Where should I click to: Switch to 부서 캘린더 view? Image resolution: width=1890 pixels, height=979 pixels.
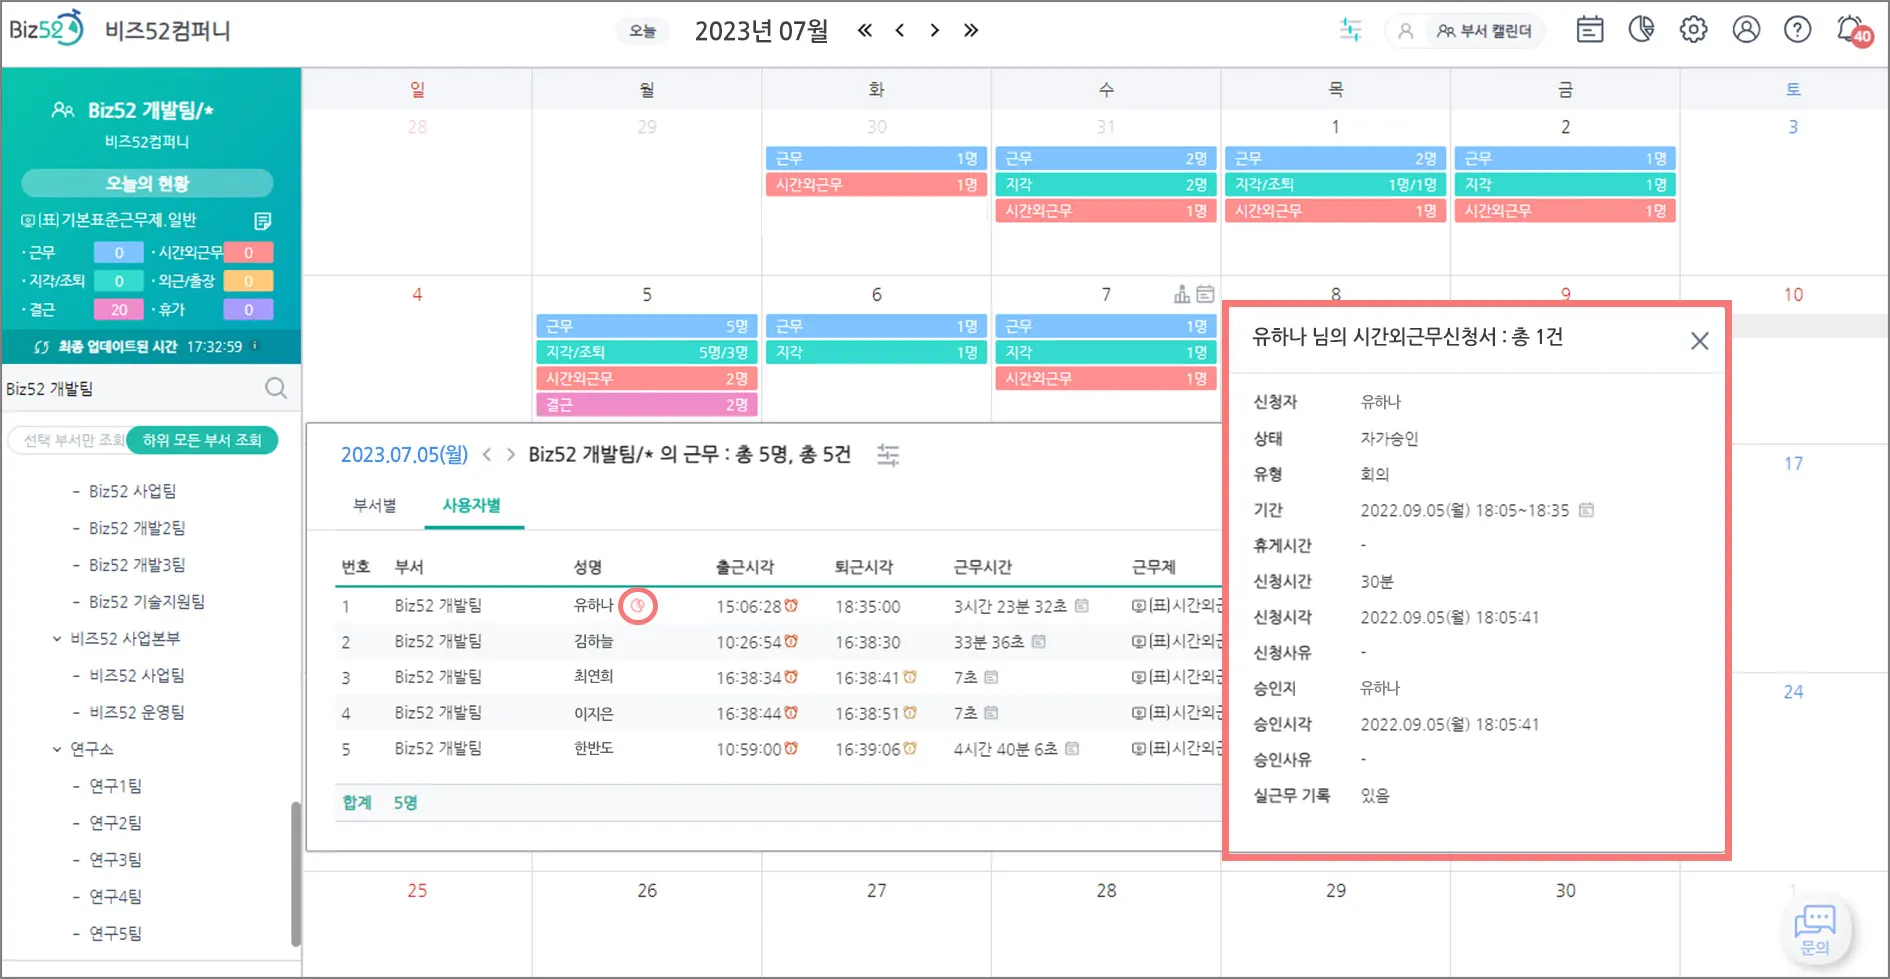coord(1484,31)
